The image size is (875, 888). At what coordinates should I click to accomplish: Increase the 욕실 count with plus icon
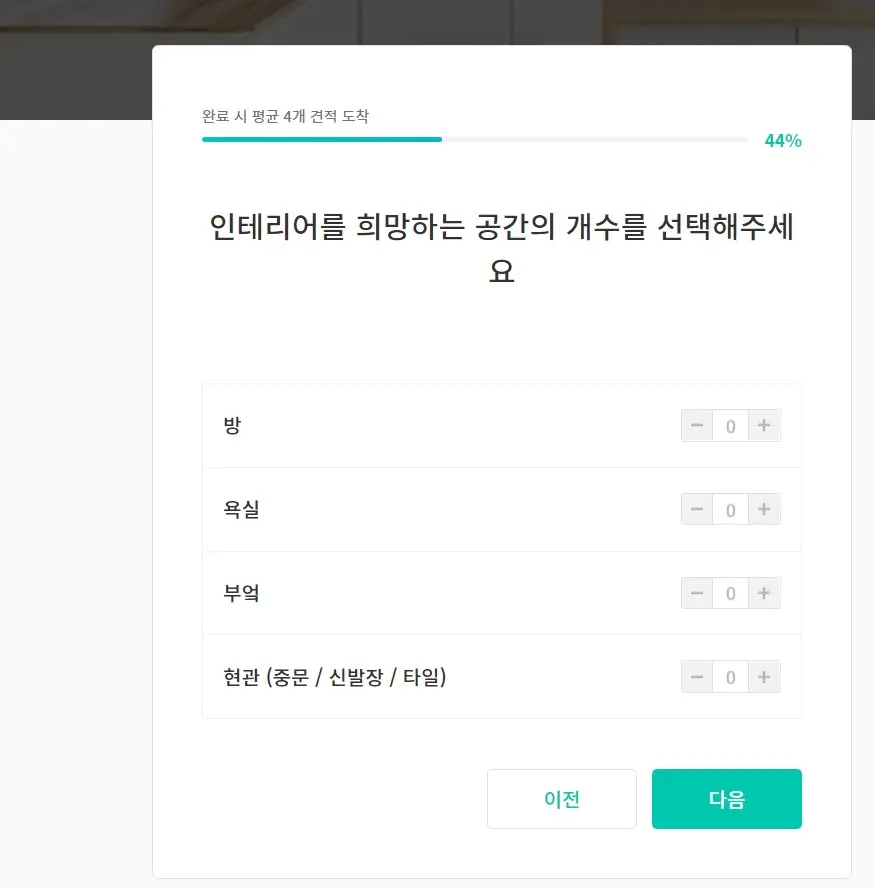763,509
